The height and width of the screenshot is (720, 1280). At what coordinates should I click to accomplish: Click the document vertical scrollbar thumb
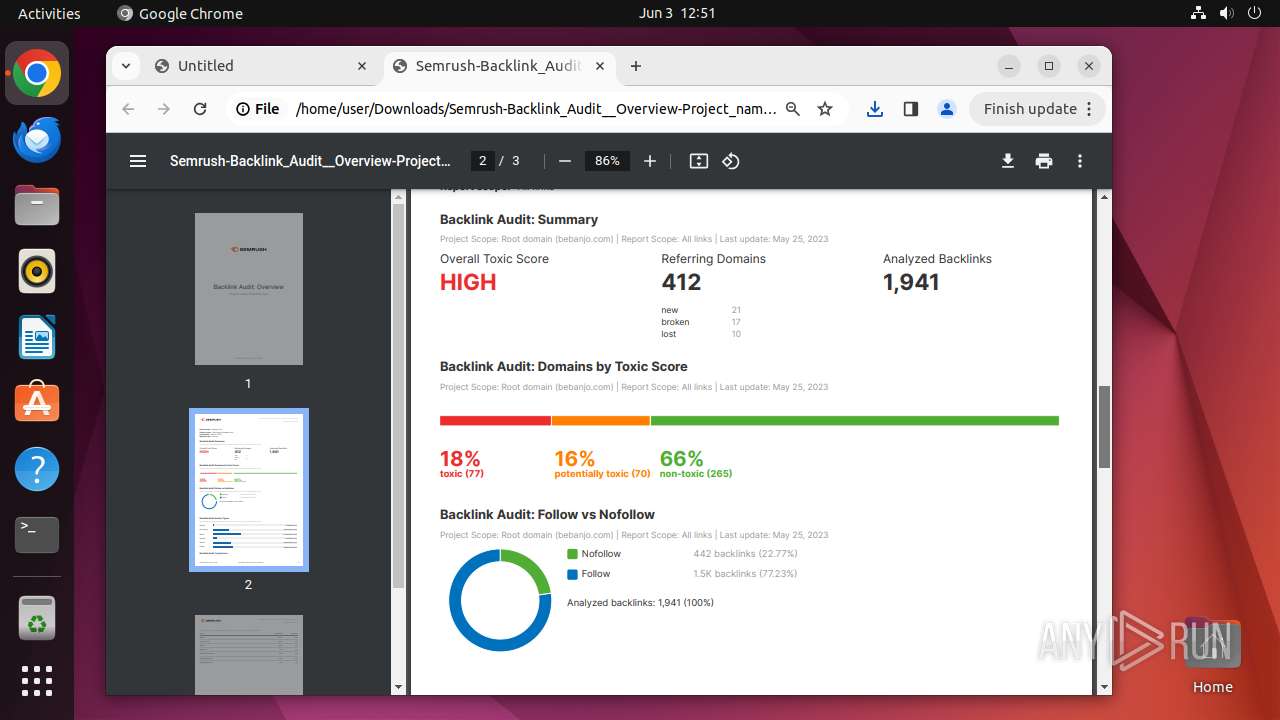pyautogui.click(x=1104, y=427)
